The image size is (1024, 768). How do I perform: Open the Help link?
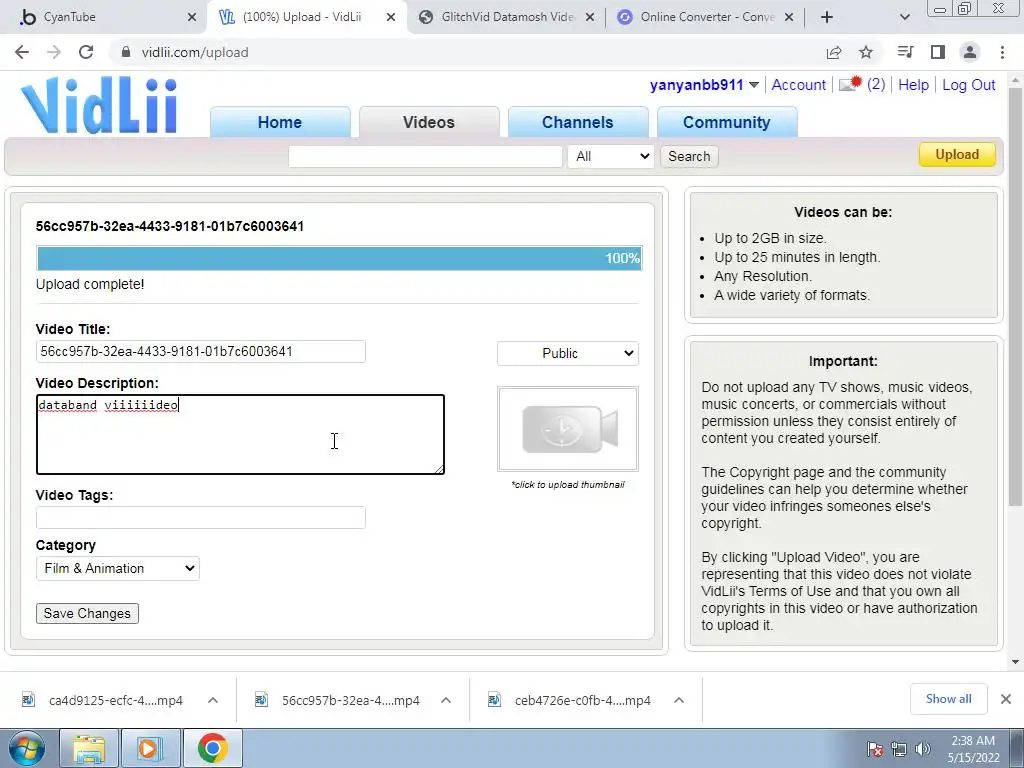point(913,85)
